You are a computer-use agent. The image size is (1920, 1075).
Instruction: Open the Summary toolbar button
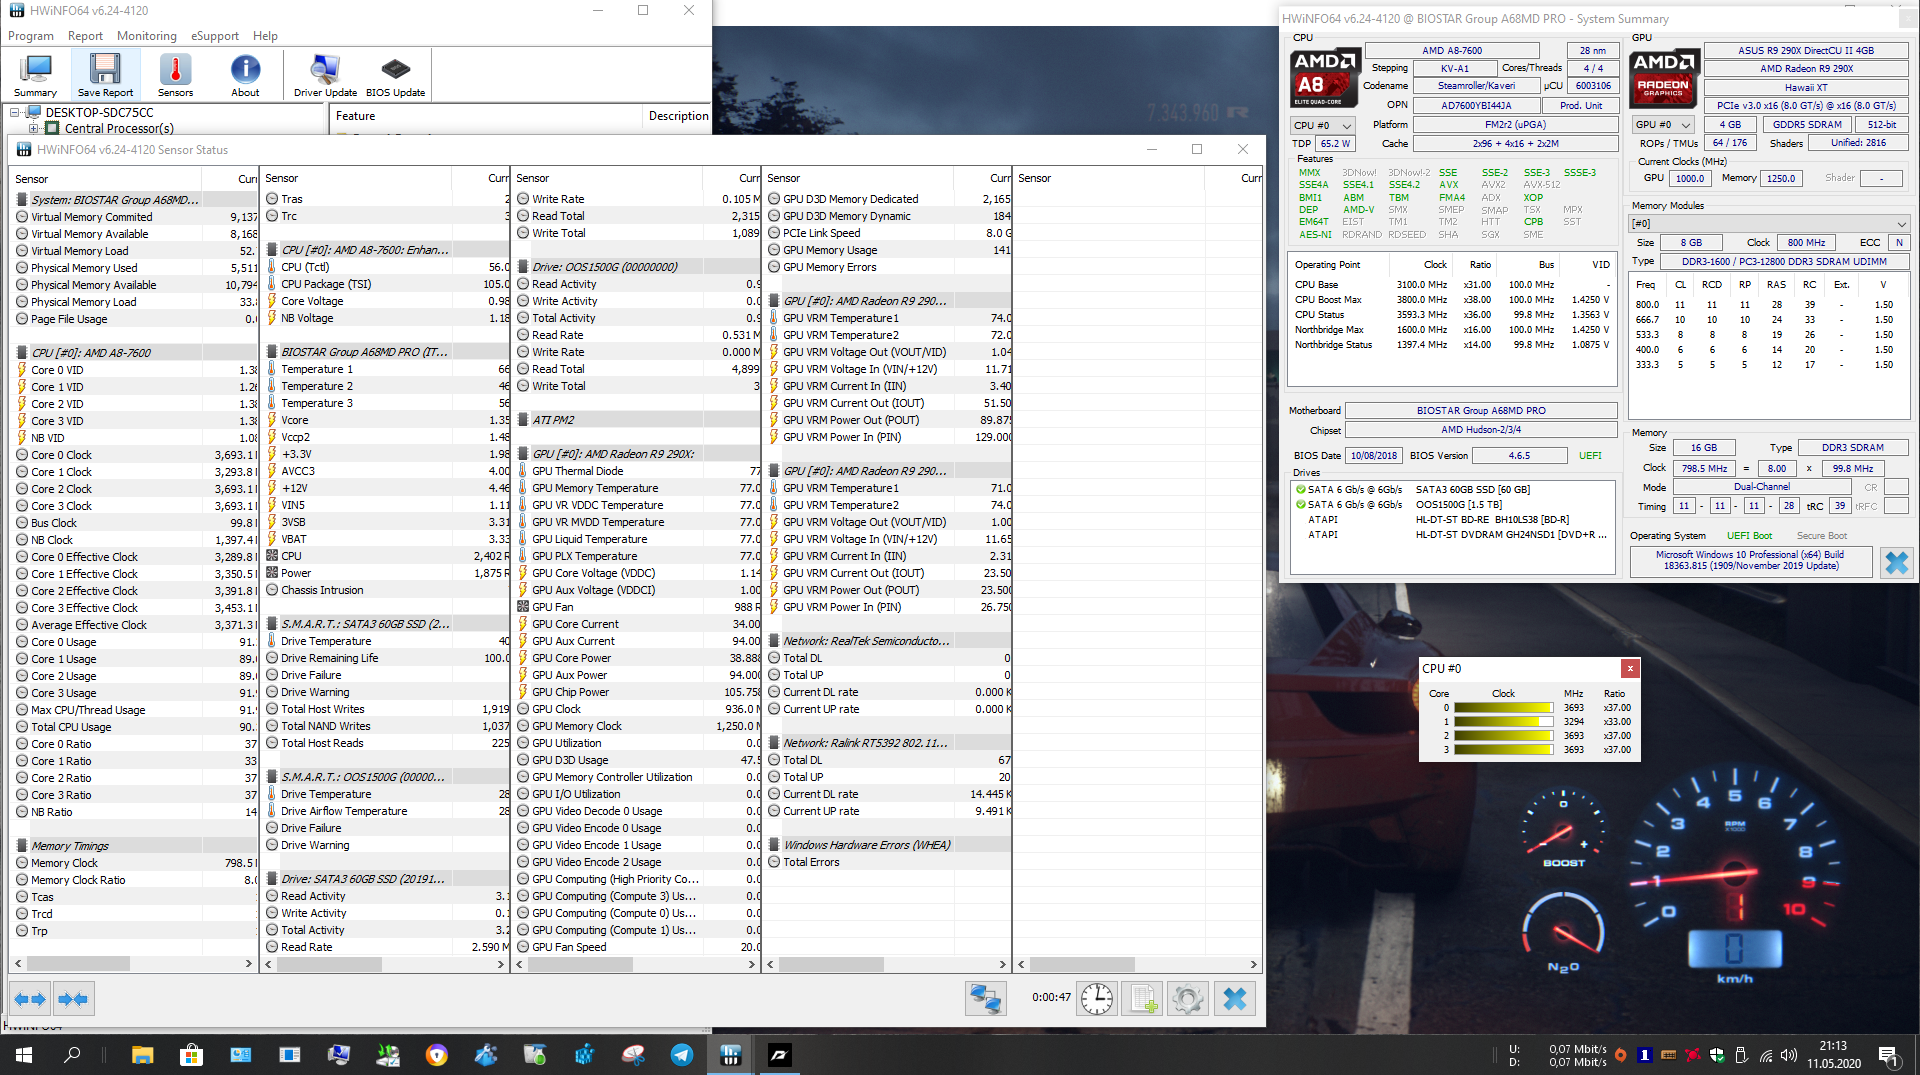(x=35, y=75)
